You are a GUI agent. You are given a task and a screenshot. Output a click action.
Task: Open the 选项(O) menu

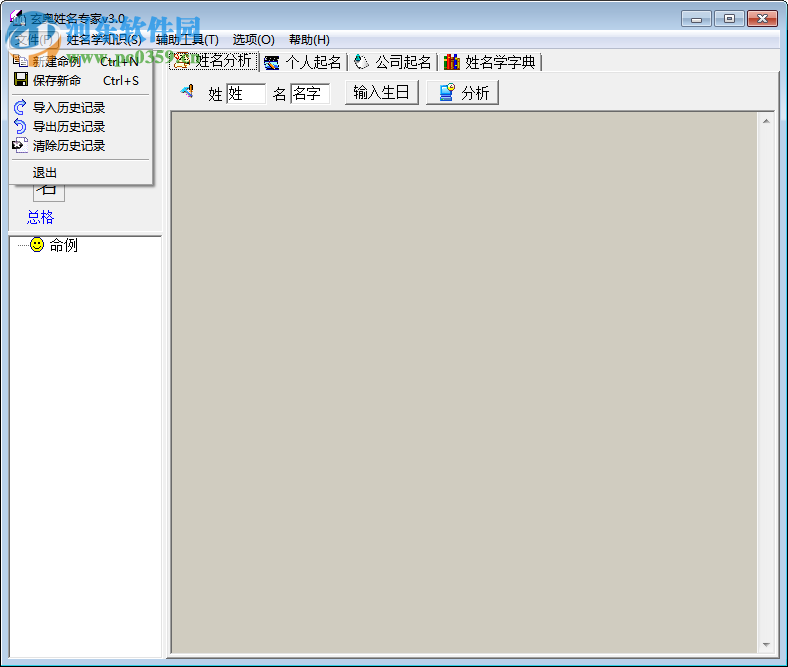pos(253,40)
